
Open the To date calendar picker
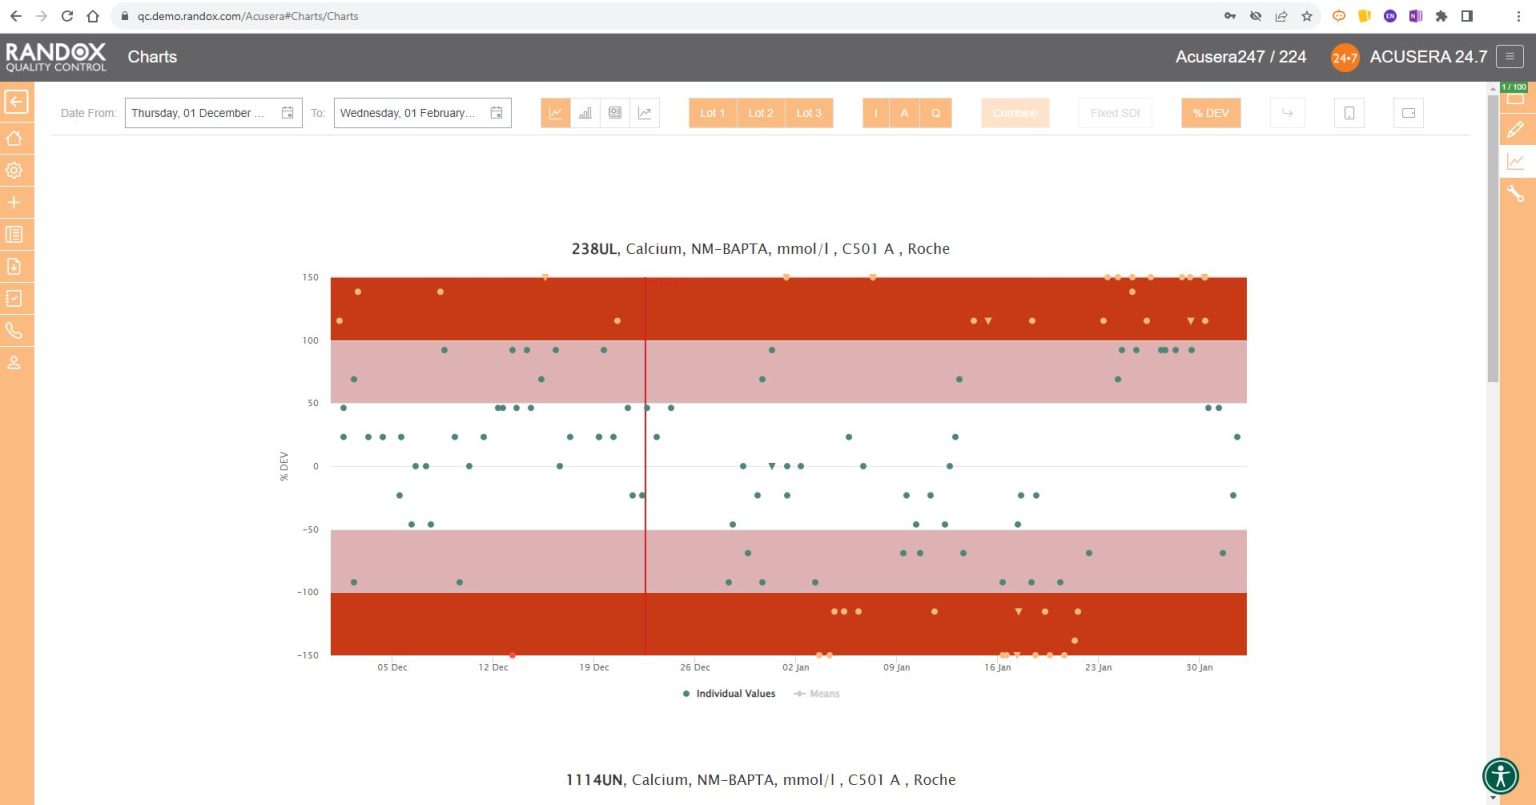point(496,113)
